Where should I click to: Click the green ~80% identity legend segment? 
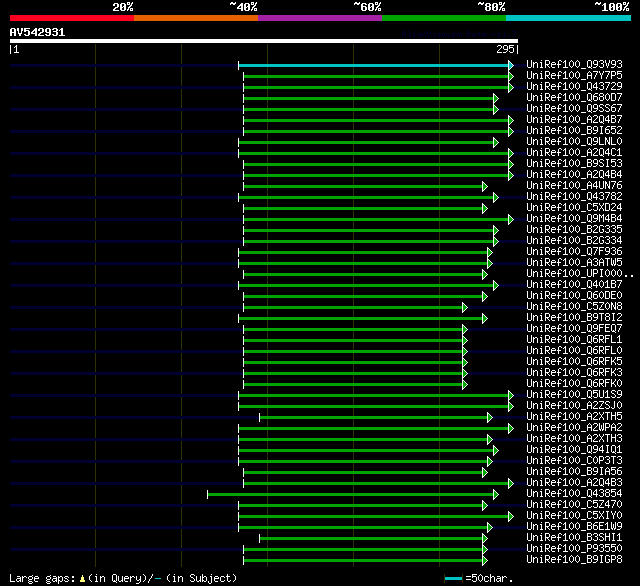pos(444,18)
